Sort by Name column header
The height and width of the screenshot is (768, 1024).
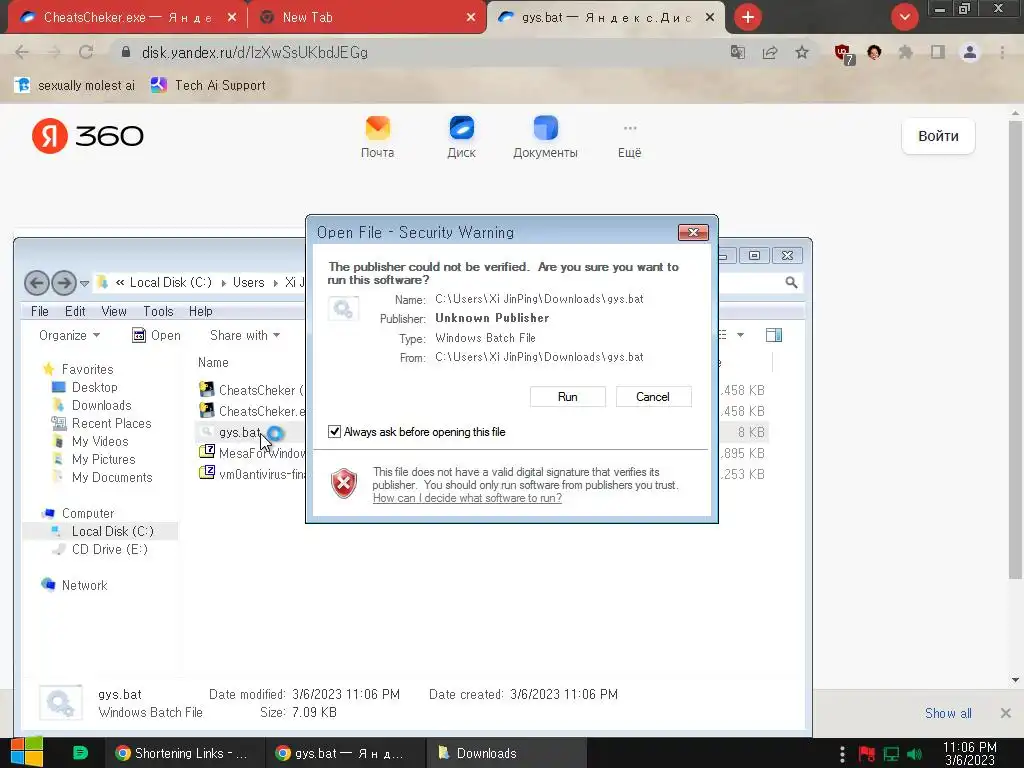tap(214, 362)
